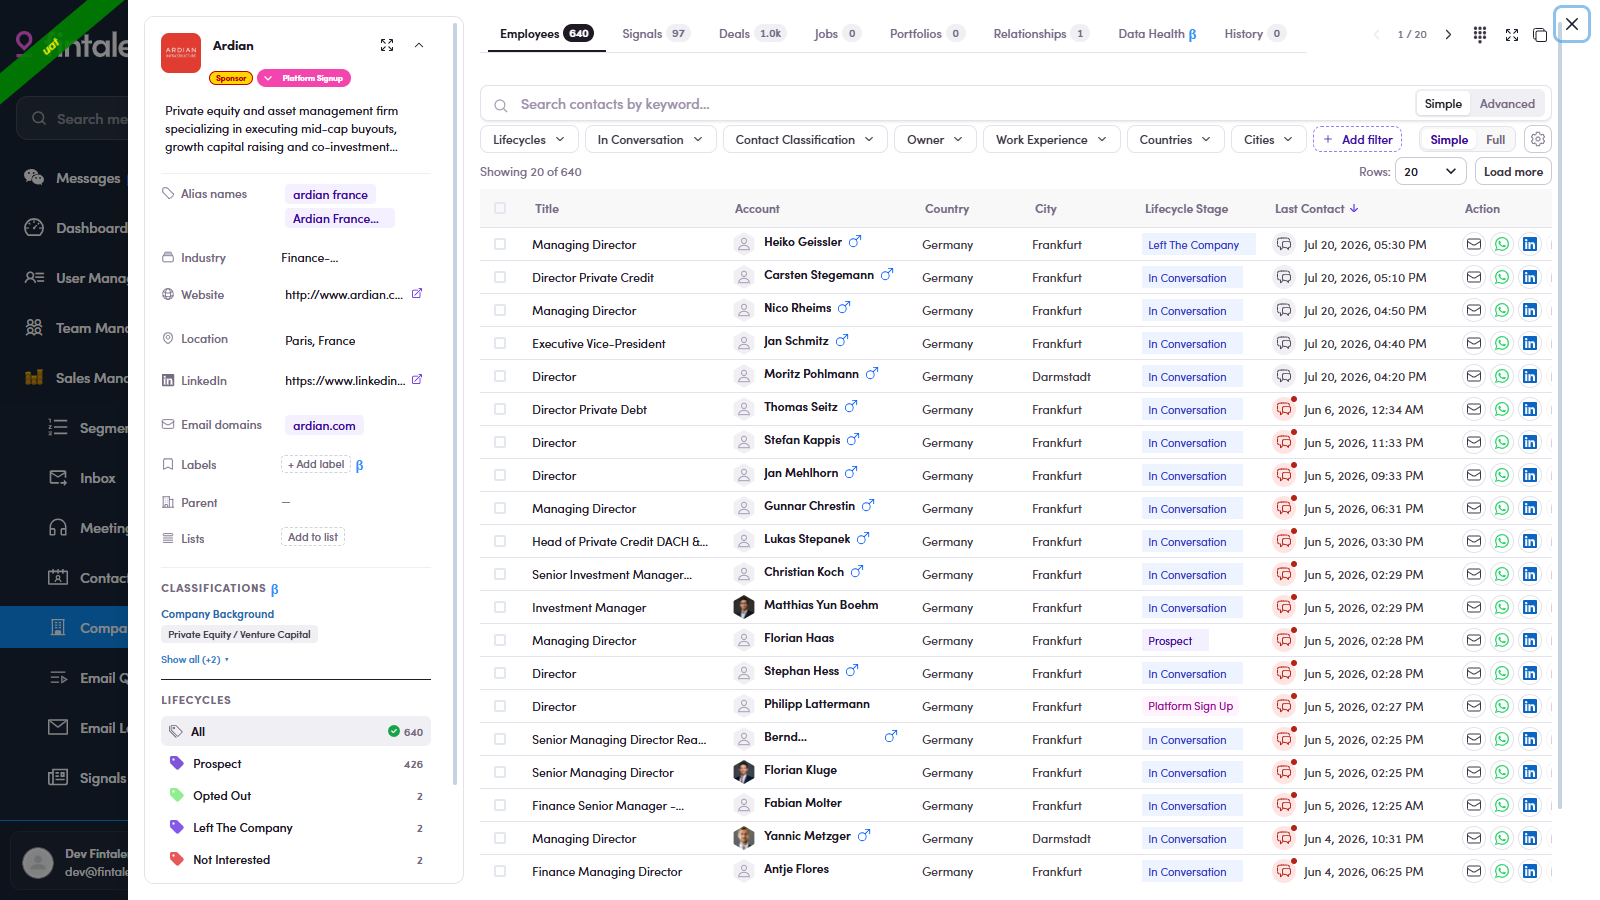
Task: Expand Show all classifications link
Action: [195, 660]
